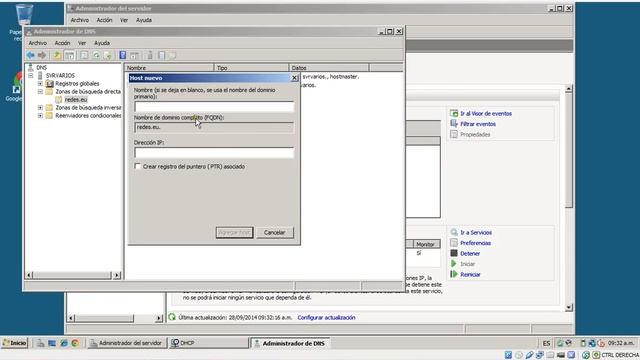Click the new record page icon in toolbar

point(162,55)
